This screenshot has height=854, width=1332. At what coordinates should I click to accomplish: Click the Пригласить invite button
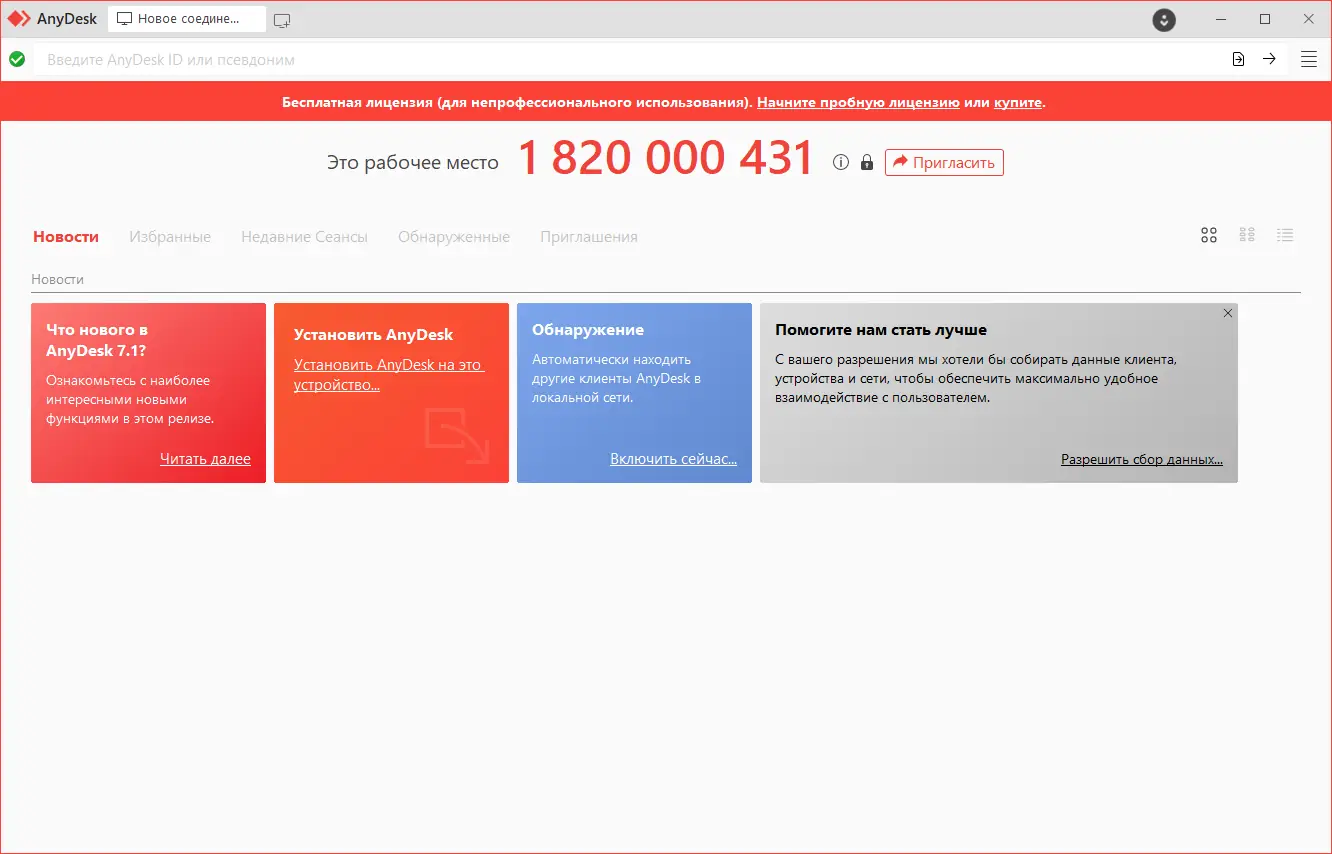944,162
